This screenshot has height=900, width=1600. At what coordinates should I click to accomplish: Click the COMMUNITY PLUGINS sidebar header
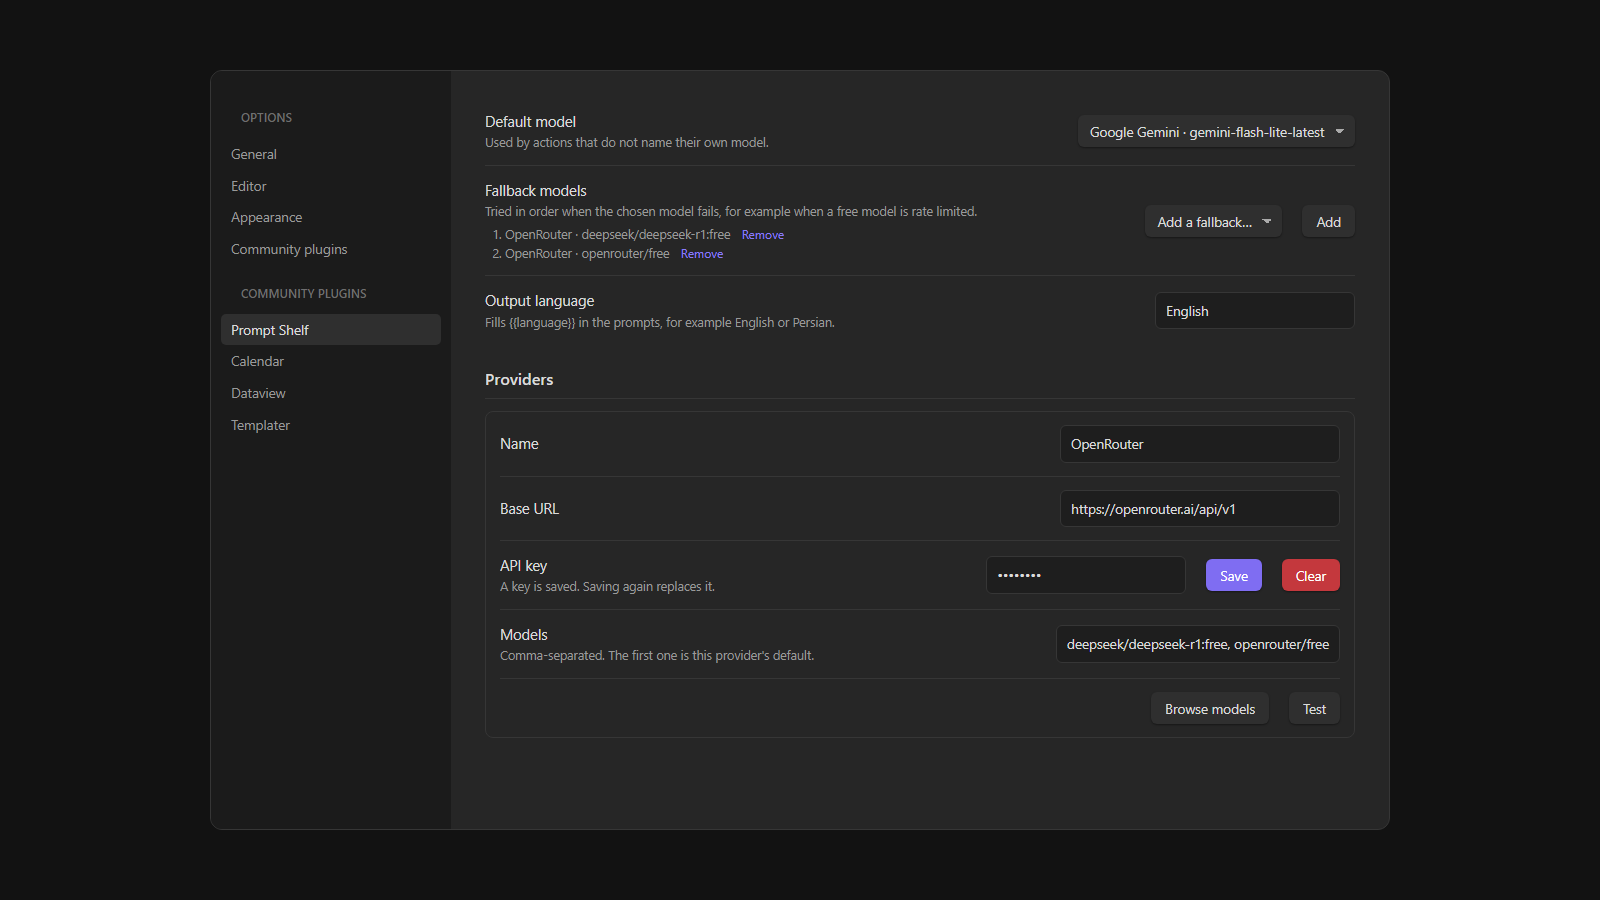[304, 294]
